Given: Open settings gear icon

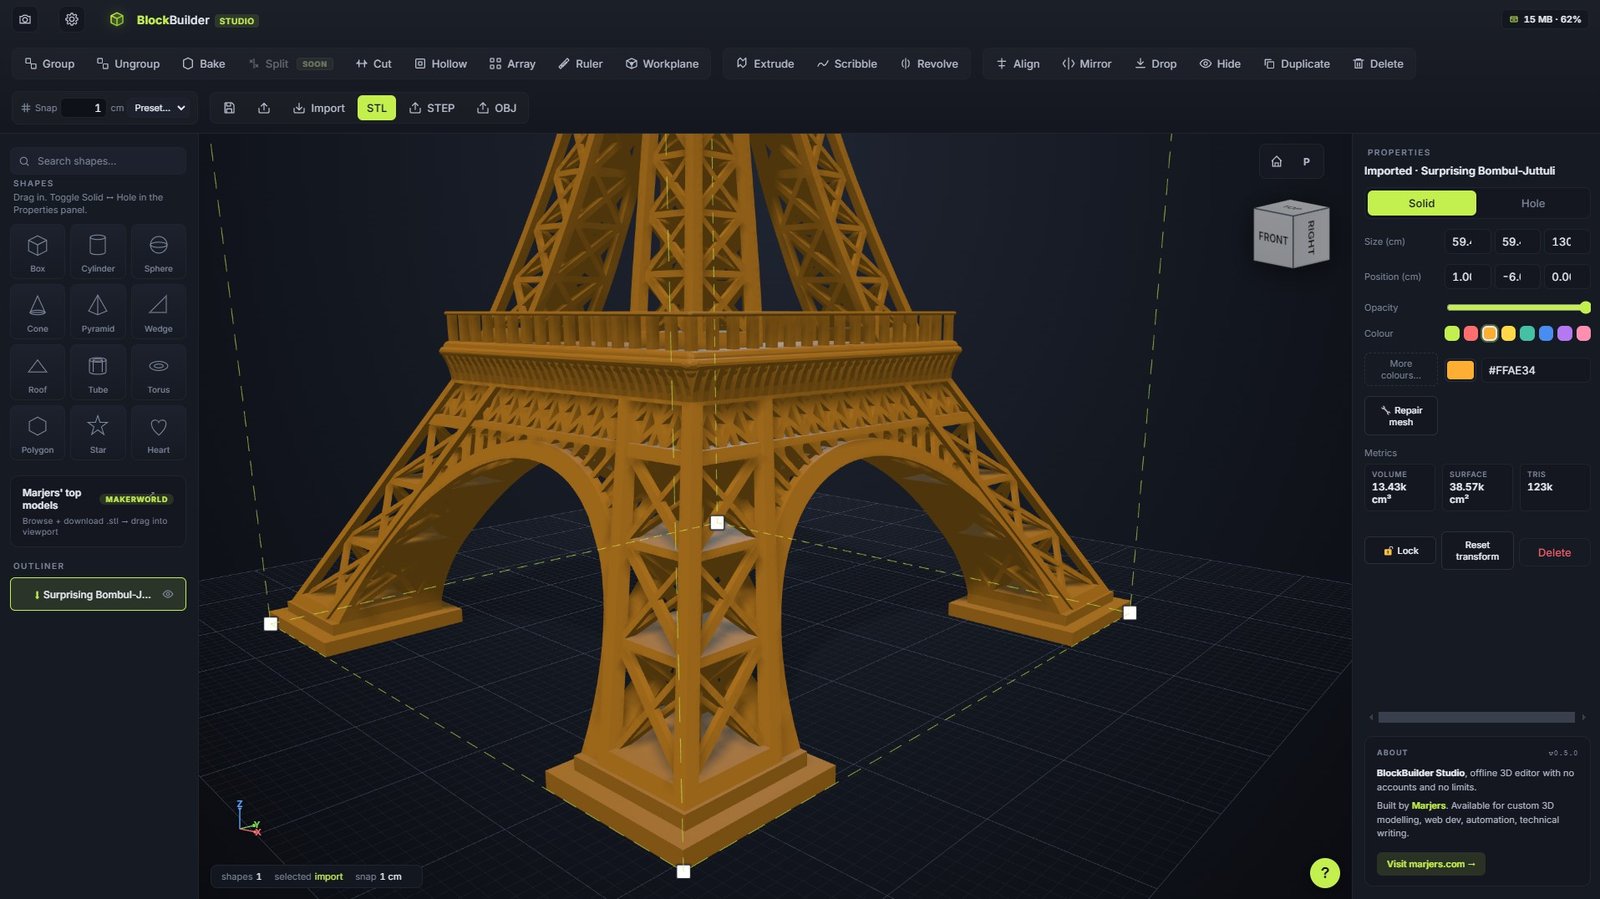Looking at the screenshot, I should [x=72, y=19].
